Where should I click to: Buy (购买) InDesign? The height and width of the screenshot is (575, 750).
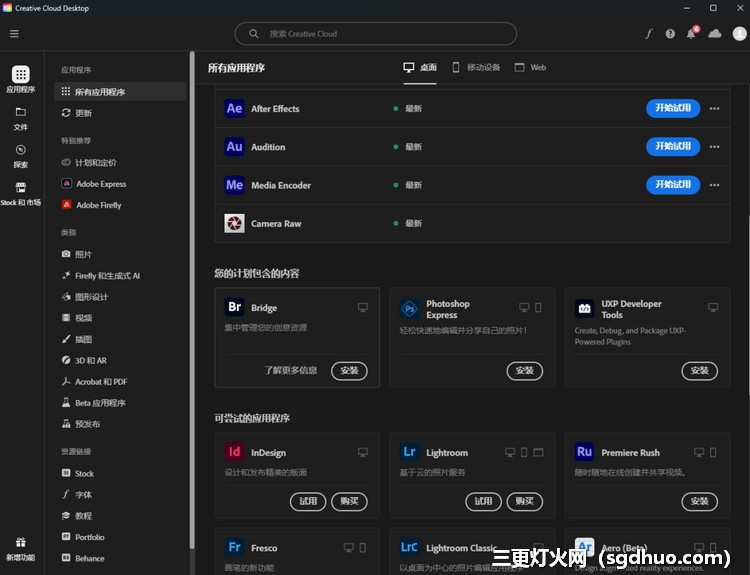click(349, 501)
